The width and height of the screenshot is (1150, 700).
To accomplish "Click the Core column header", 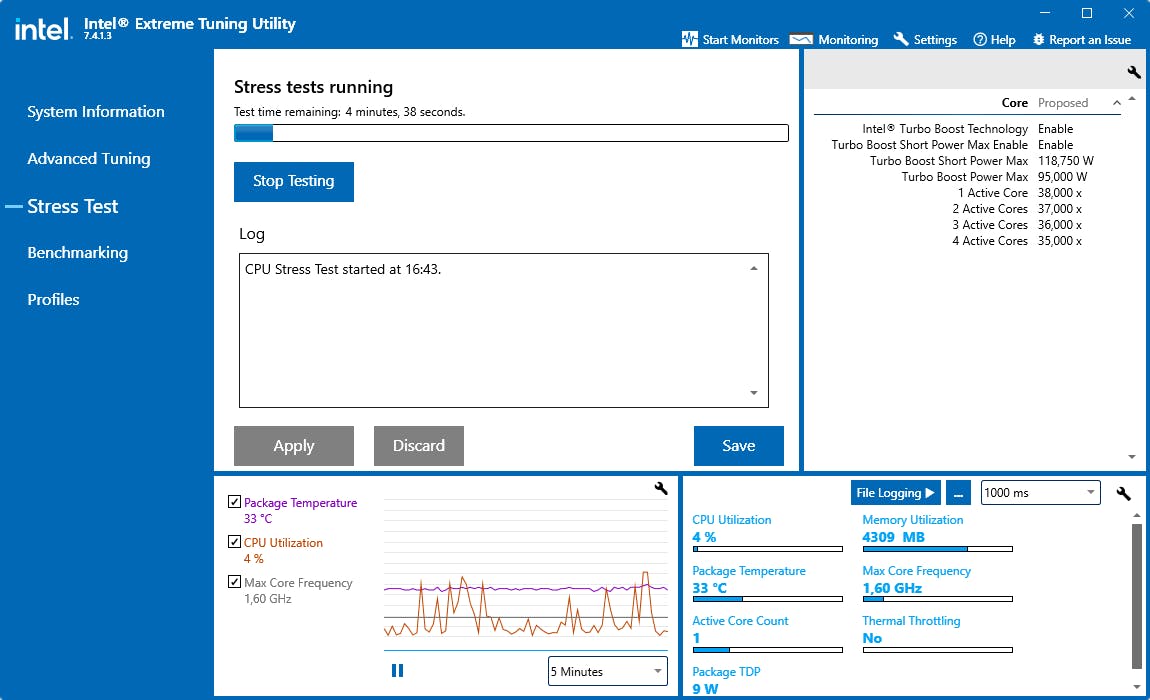I will pyautogui.click(x=1014, y=103).
